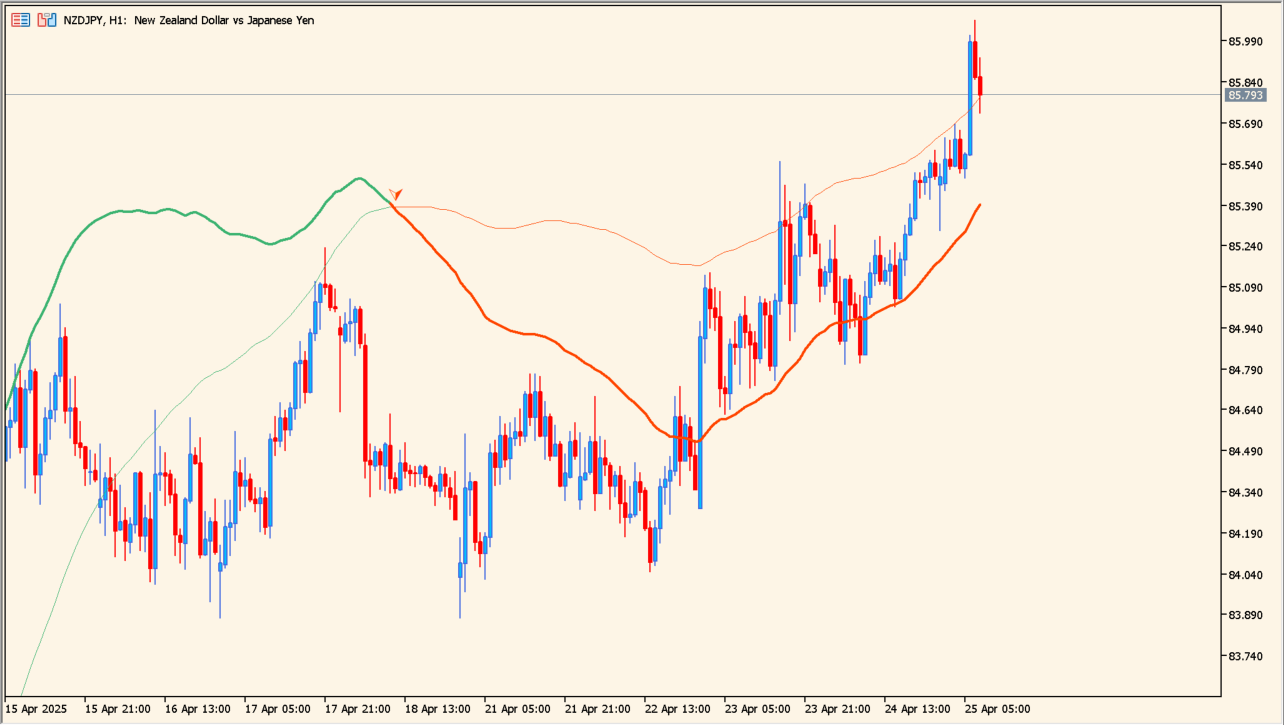Click the 84.940 price scale label
The image size is (1284, 725).
coord(1245,328)
